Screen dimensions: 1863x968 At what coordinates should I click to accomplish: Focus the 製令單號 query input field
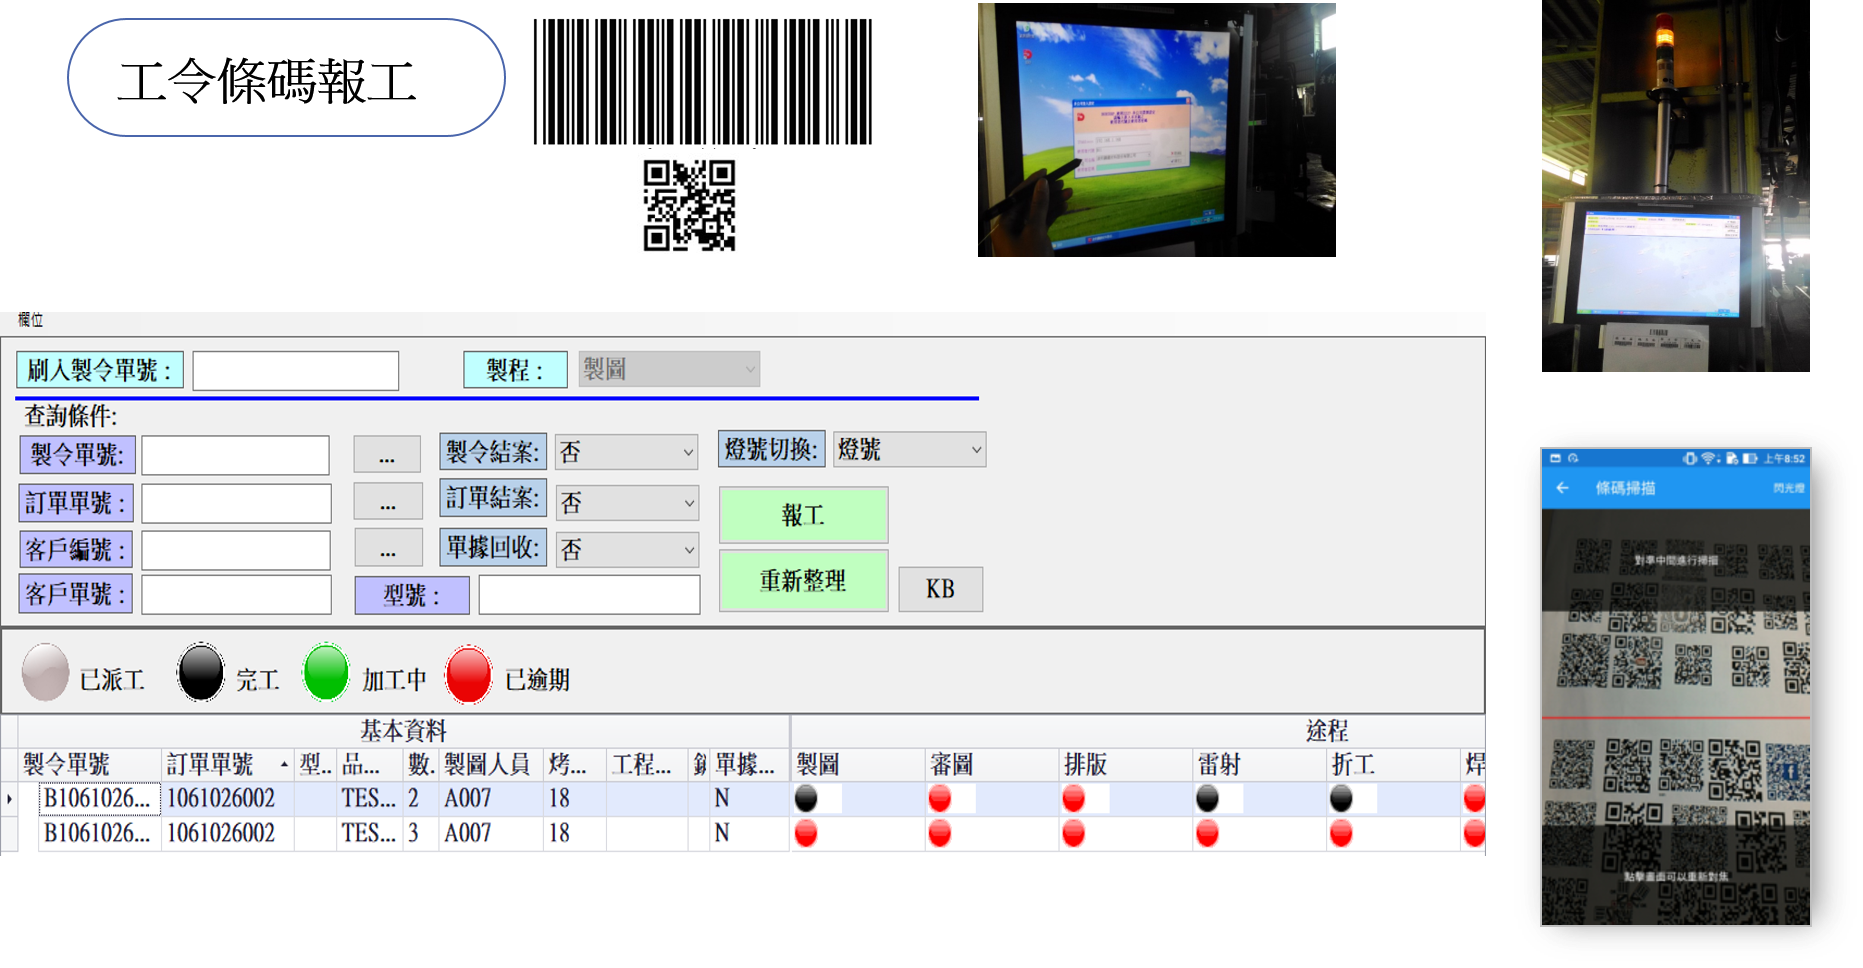coord(235,455)
